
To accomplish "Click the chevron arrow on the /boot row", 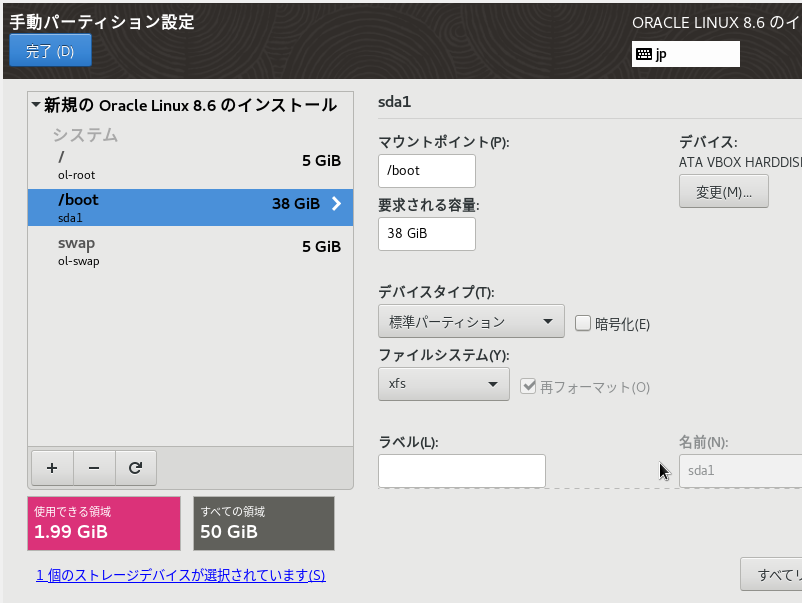I will (336, 204).
